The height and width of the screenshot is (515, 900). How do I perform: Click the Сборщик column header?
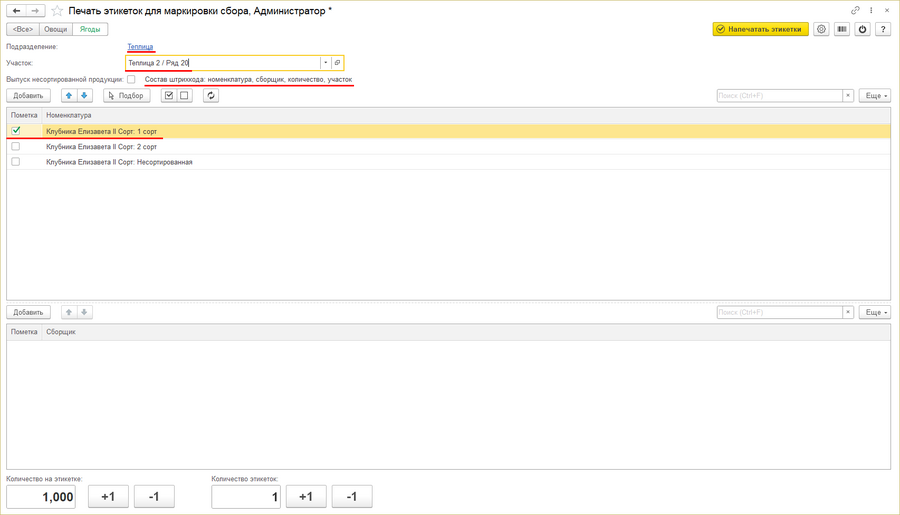coord(466,332)
